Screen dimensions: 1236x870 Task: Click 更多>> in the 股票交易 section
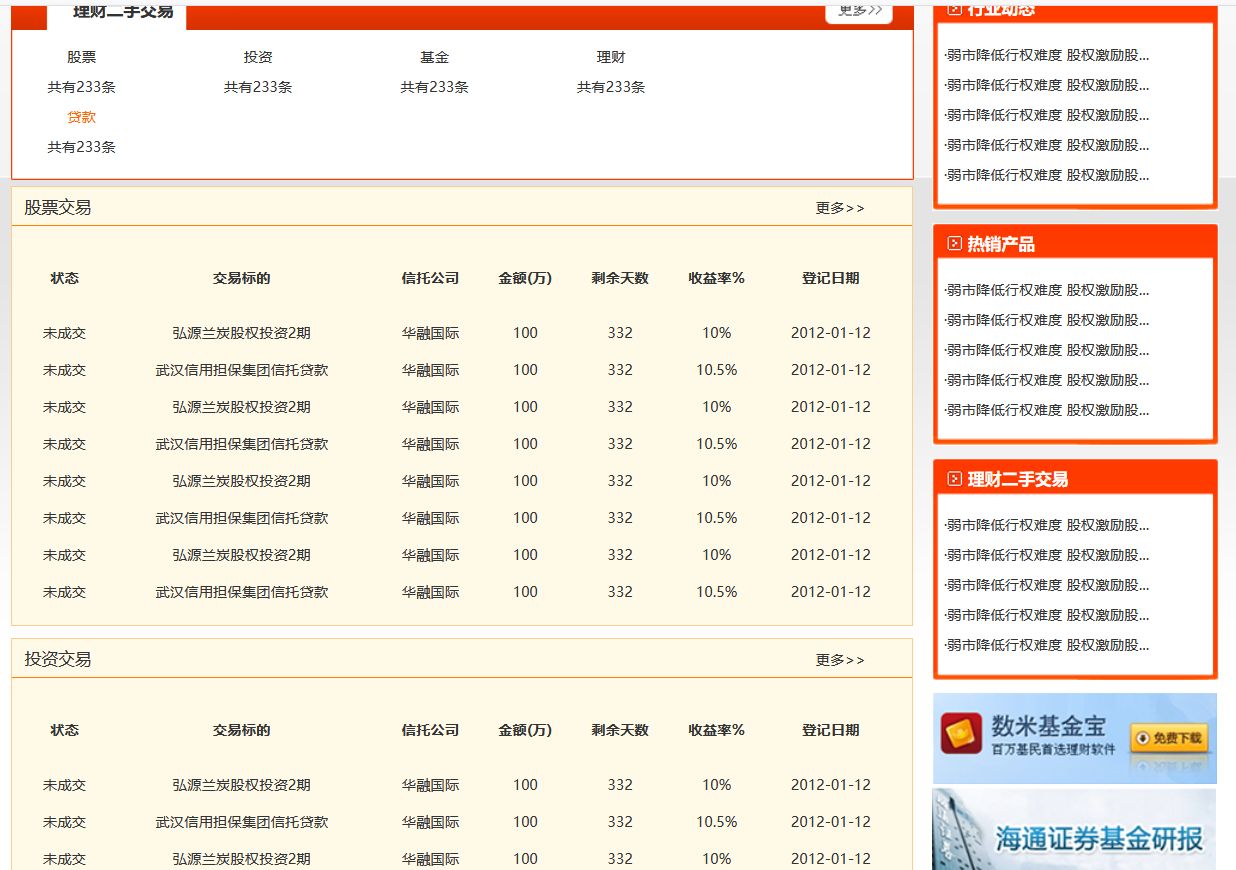point(840,208)
